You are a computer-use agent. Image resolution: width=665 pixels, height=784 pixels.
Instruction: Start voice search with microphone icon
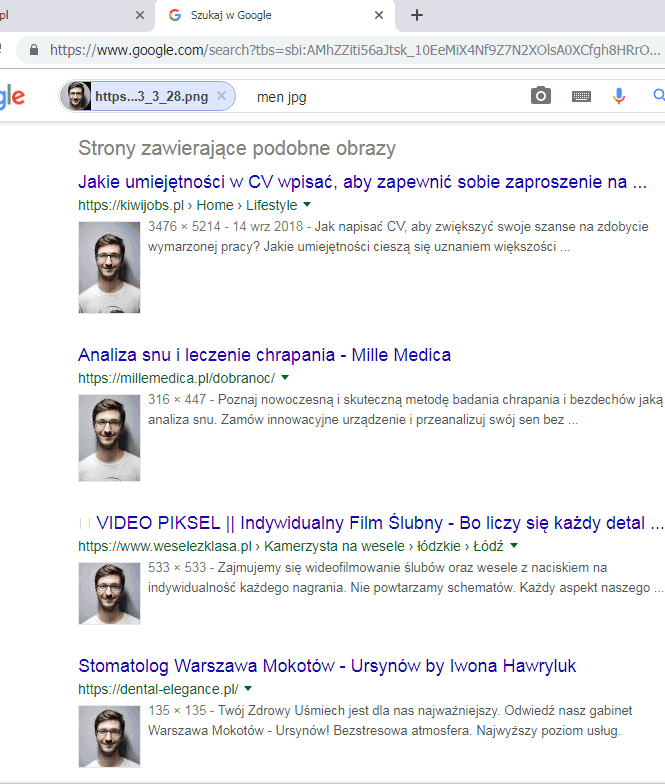coord(619,96)
